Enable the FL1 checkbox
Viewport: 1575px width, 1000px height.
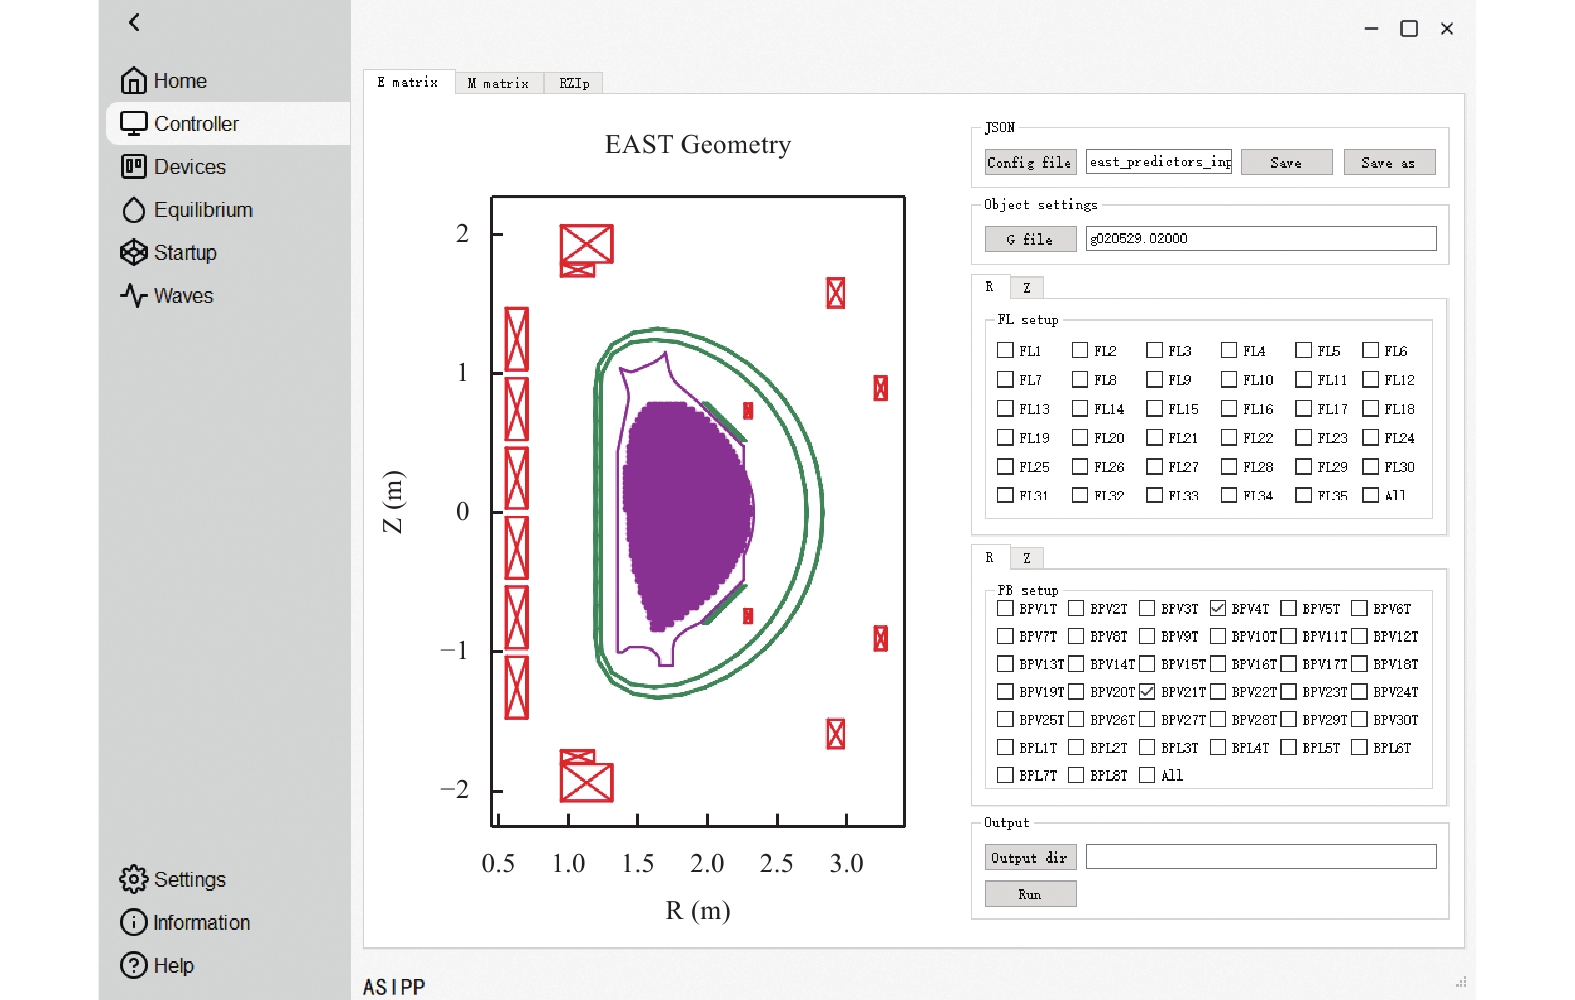[1005, 350]
